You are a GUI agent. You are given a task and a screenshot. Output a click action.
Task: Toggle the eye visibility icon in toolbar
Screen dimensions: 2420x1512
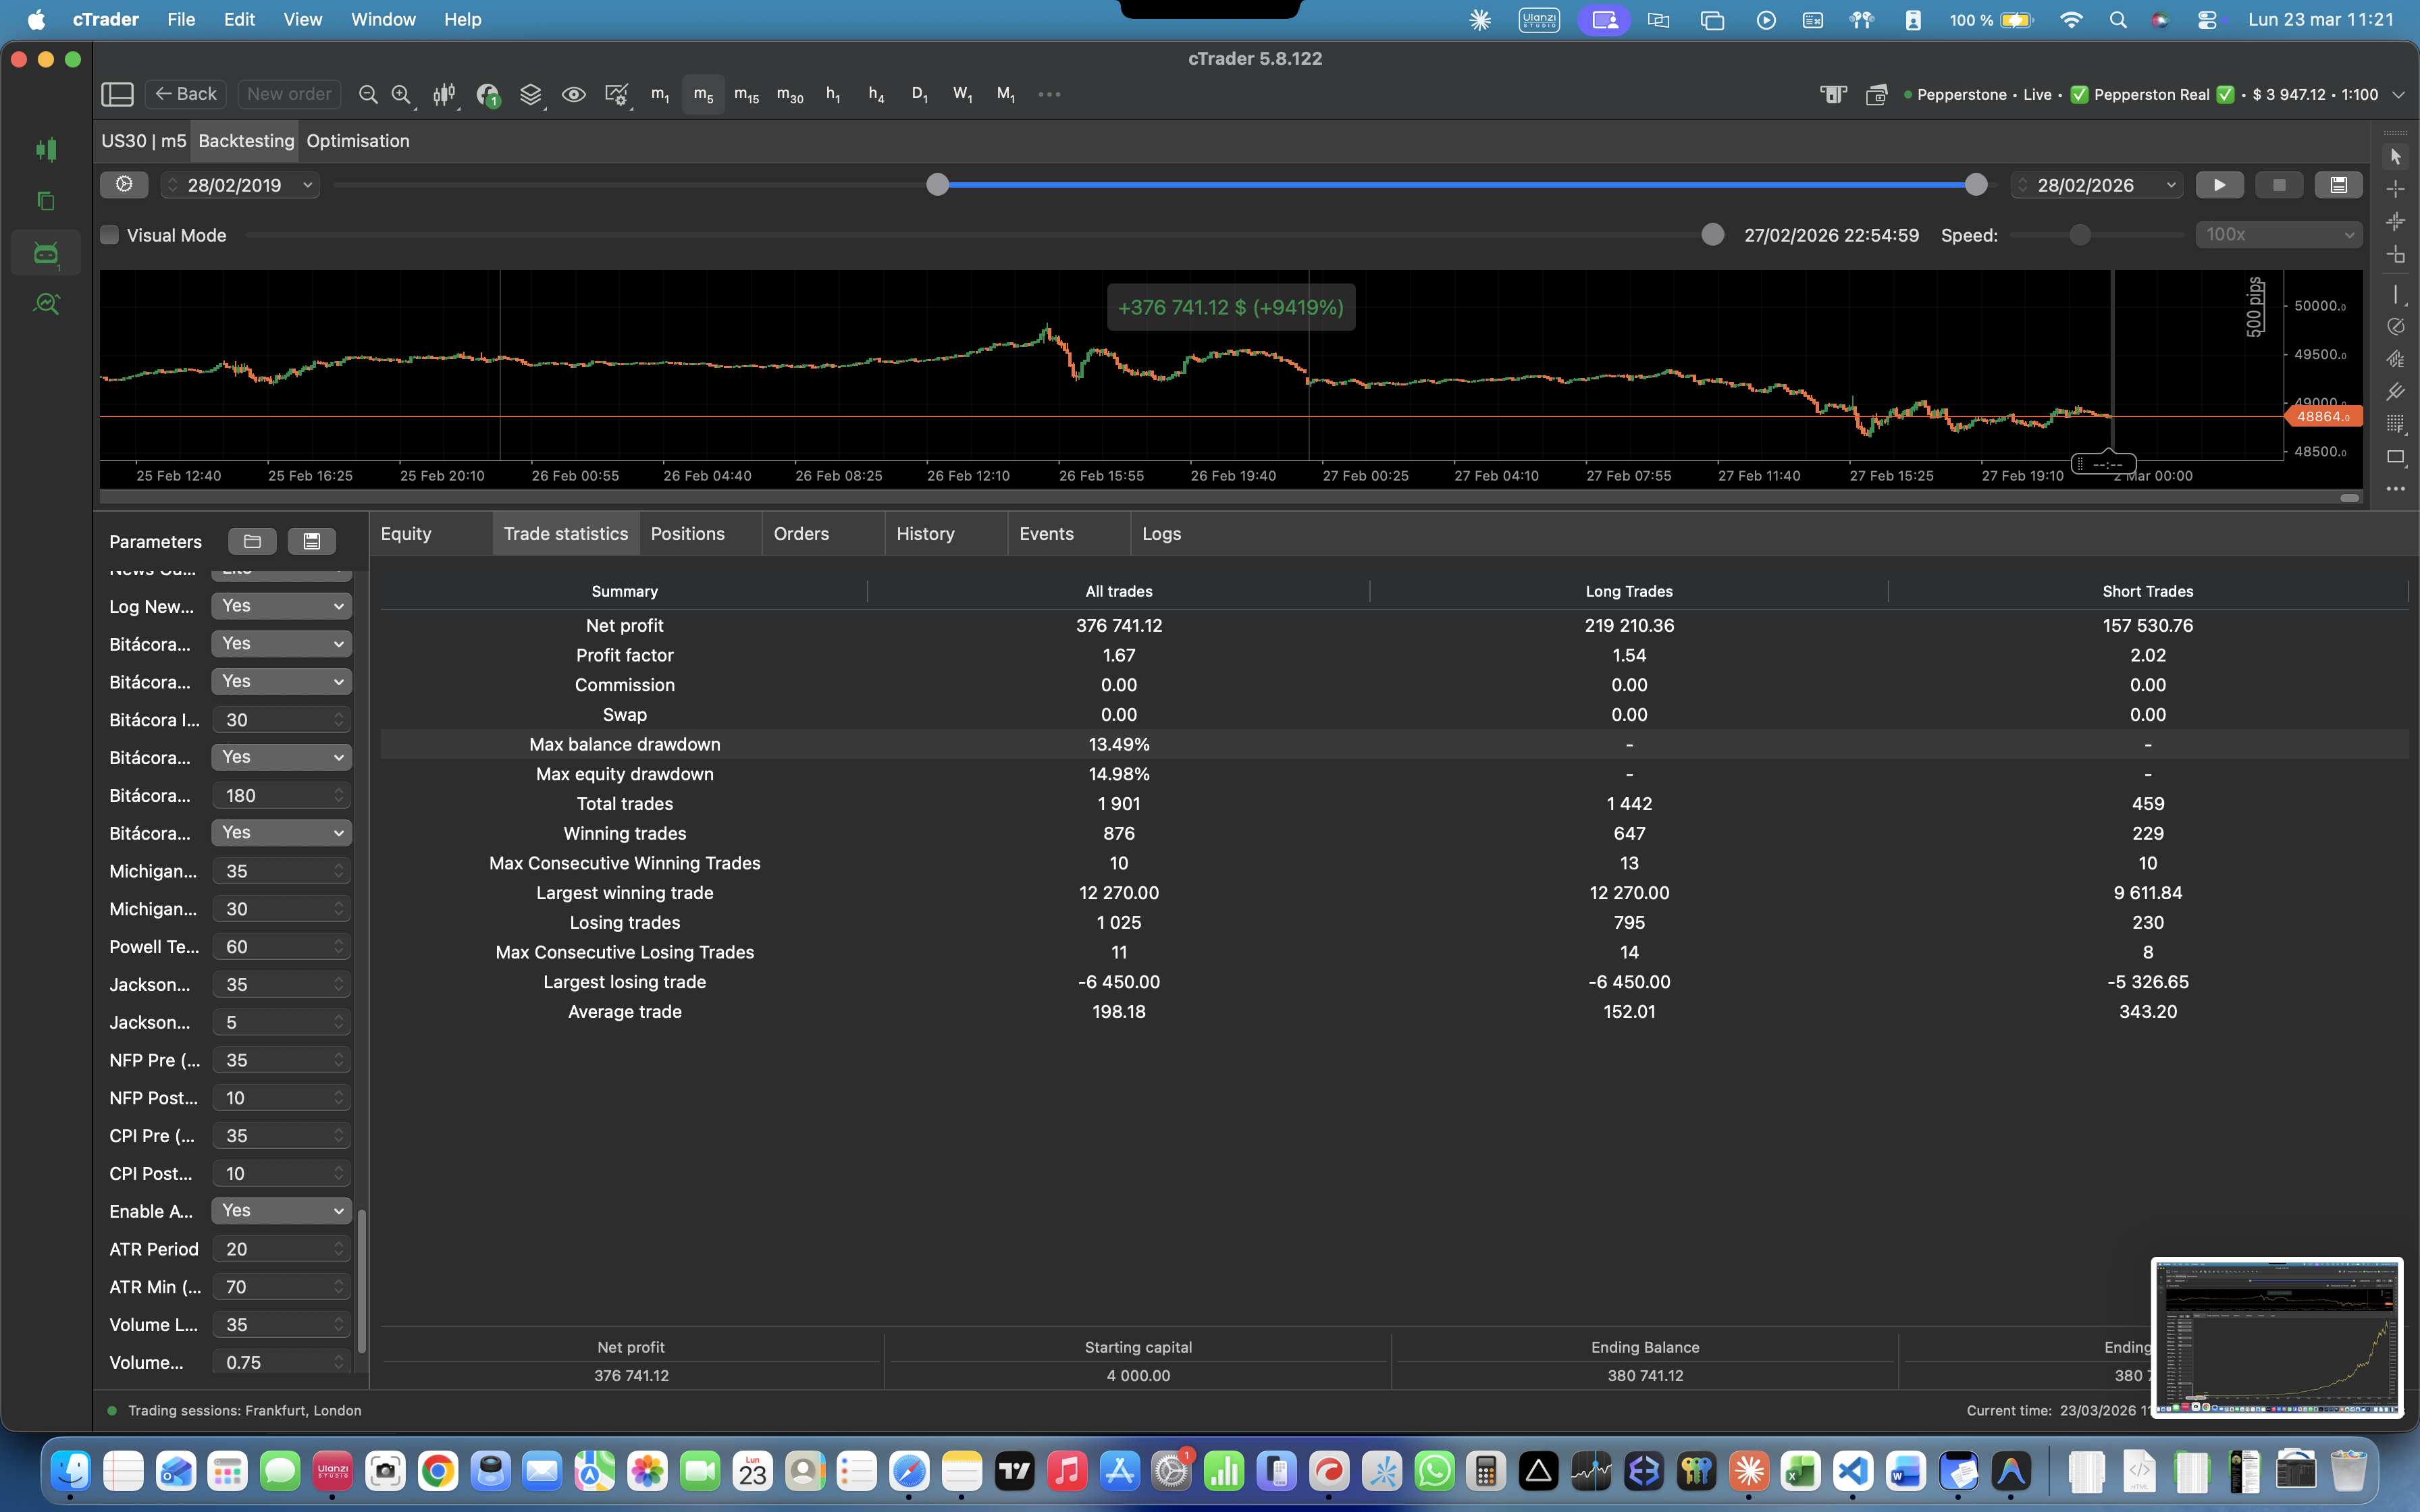tap(573, 94)
